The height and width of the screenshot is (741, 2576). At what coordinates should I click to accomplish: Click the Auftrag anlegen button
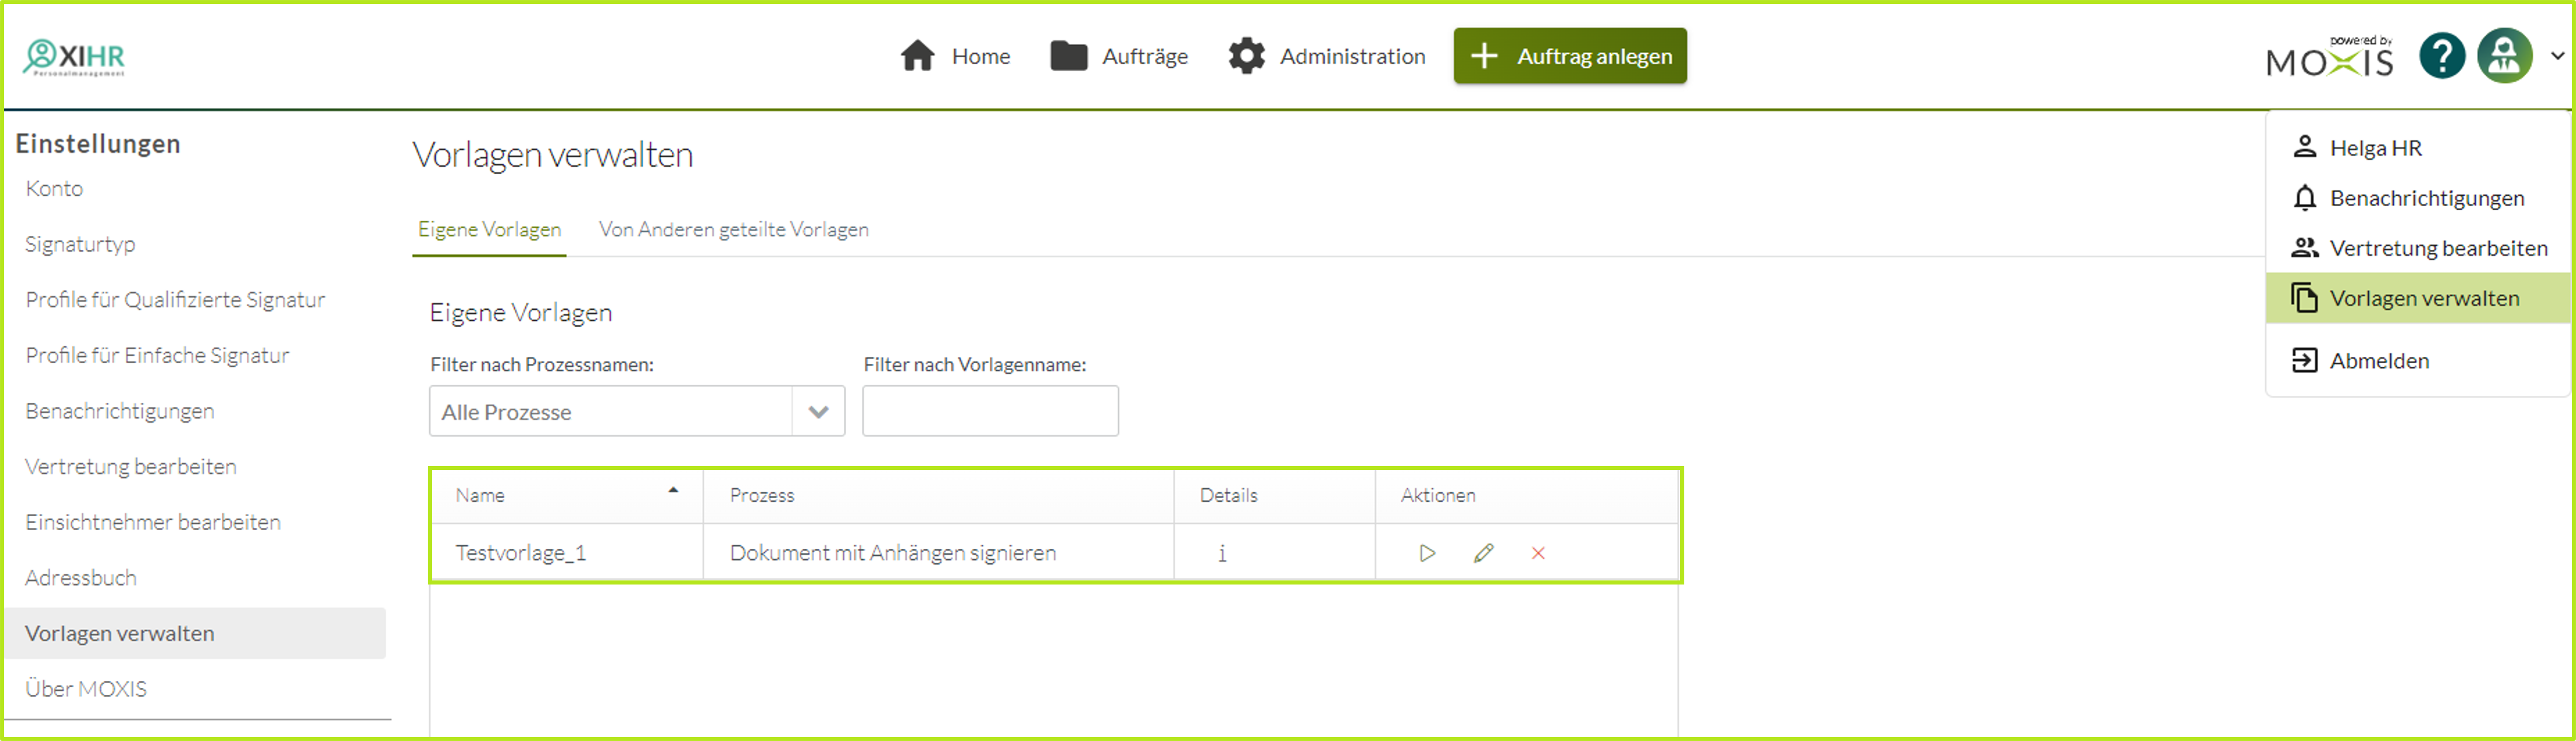coord(1570,56)
